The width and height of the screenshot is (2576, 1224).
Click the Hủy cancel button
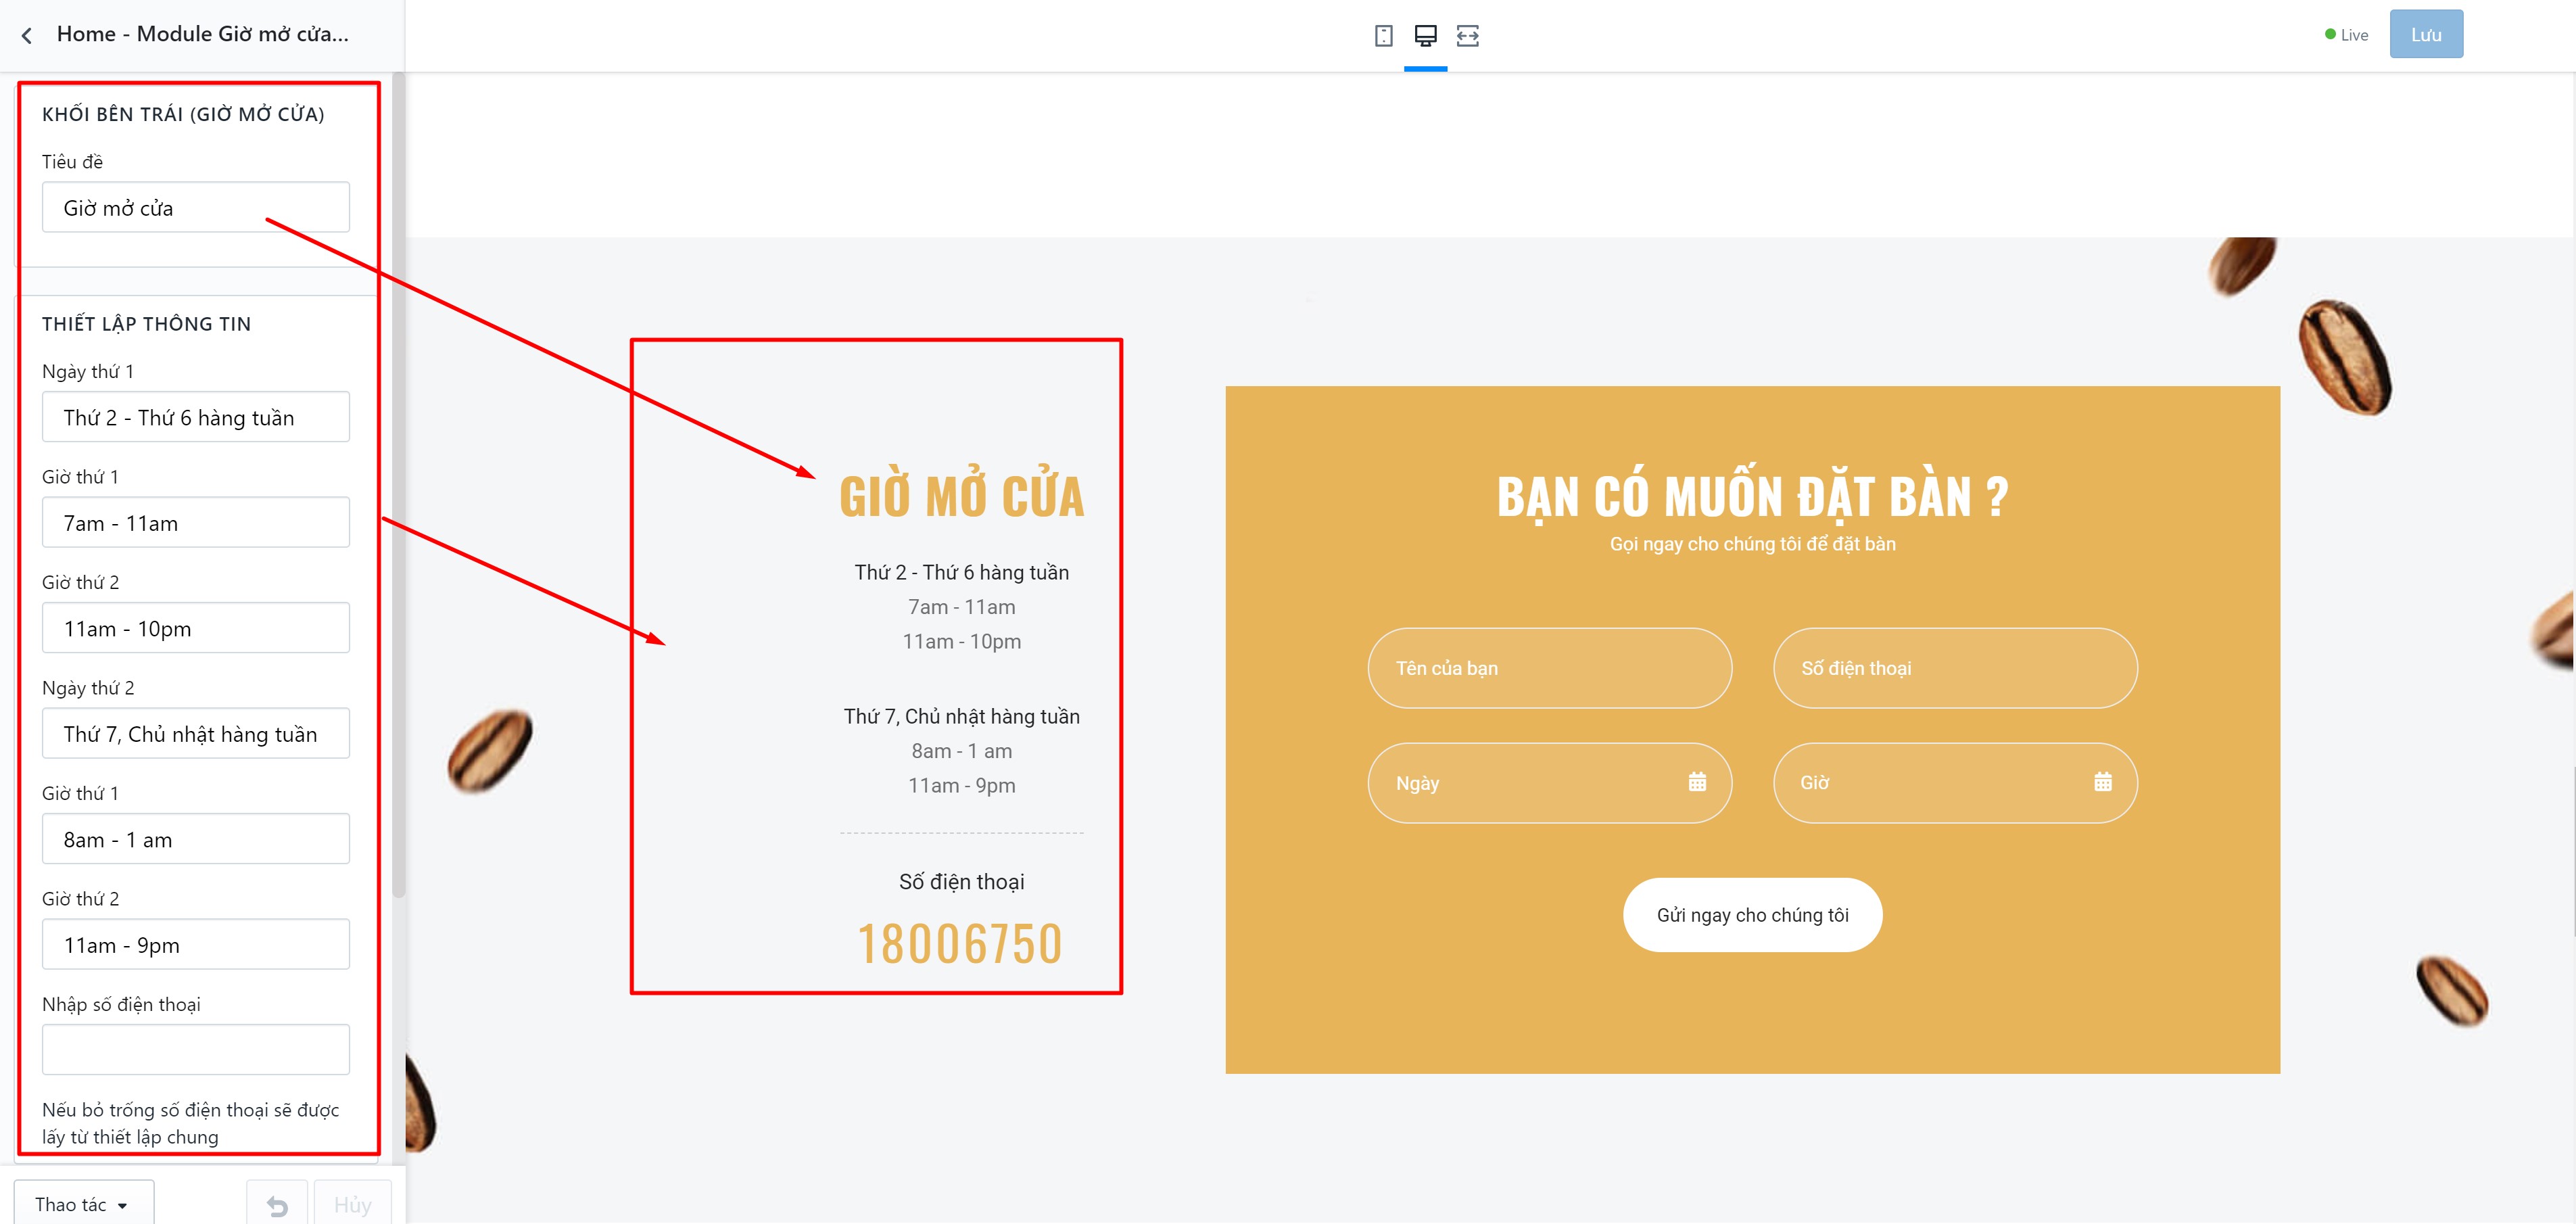[x=352, y=1205]
